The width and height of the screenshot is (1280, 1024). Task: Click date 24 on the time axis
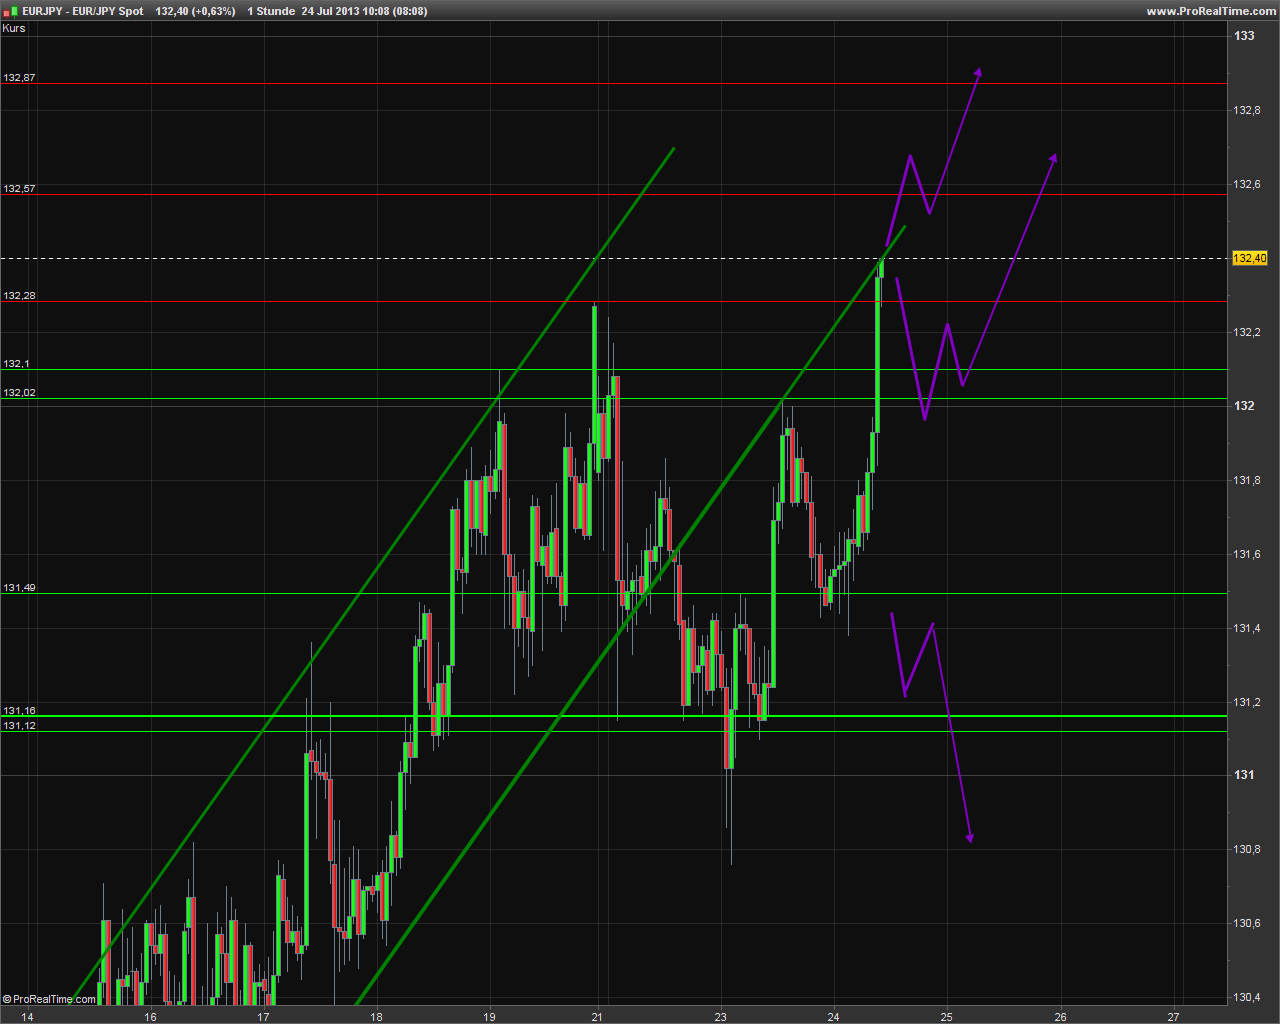[834, 1017]
